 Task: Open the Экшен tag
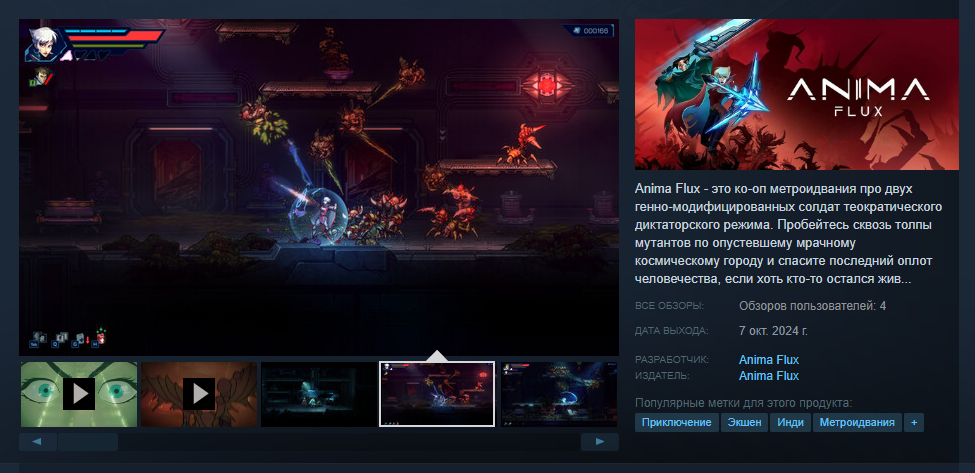coord(744,423)
